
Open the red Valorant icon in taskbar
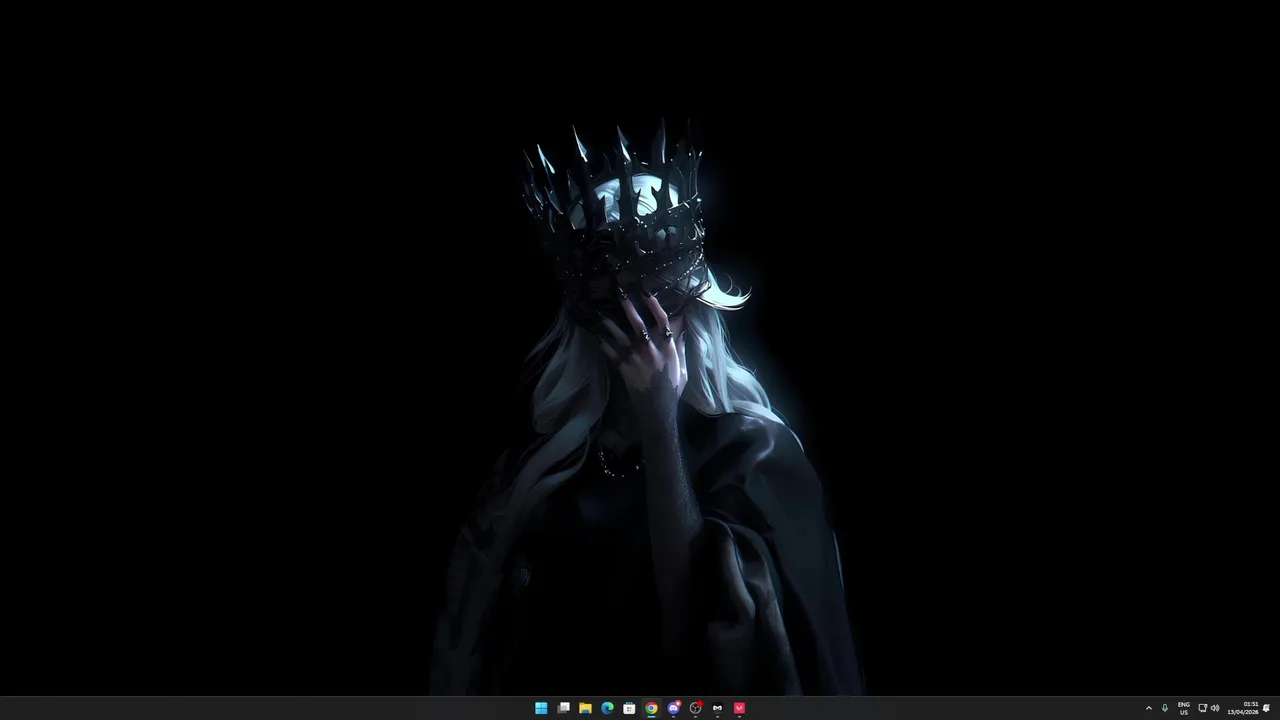(739, 708)
